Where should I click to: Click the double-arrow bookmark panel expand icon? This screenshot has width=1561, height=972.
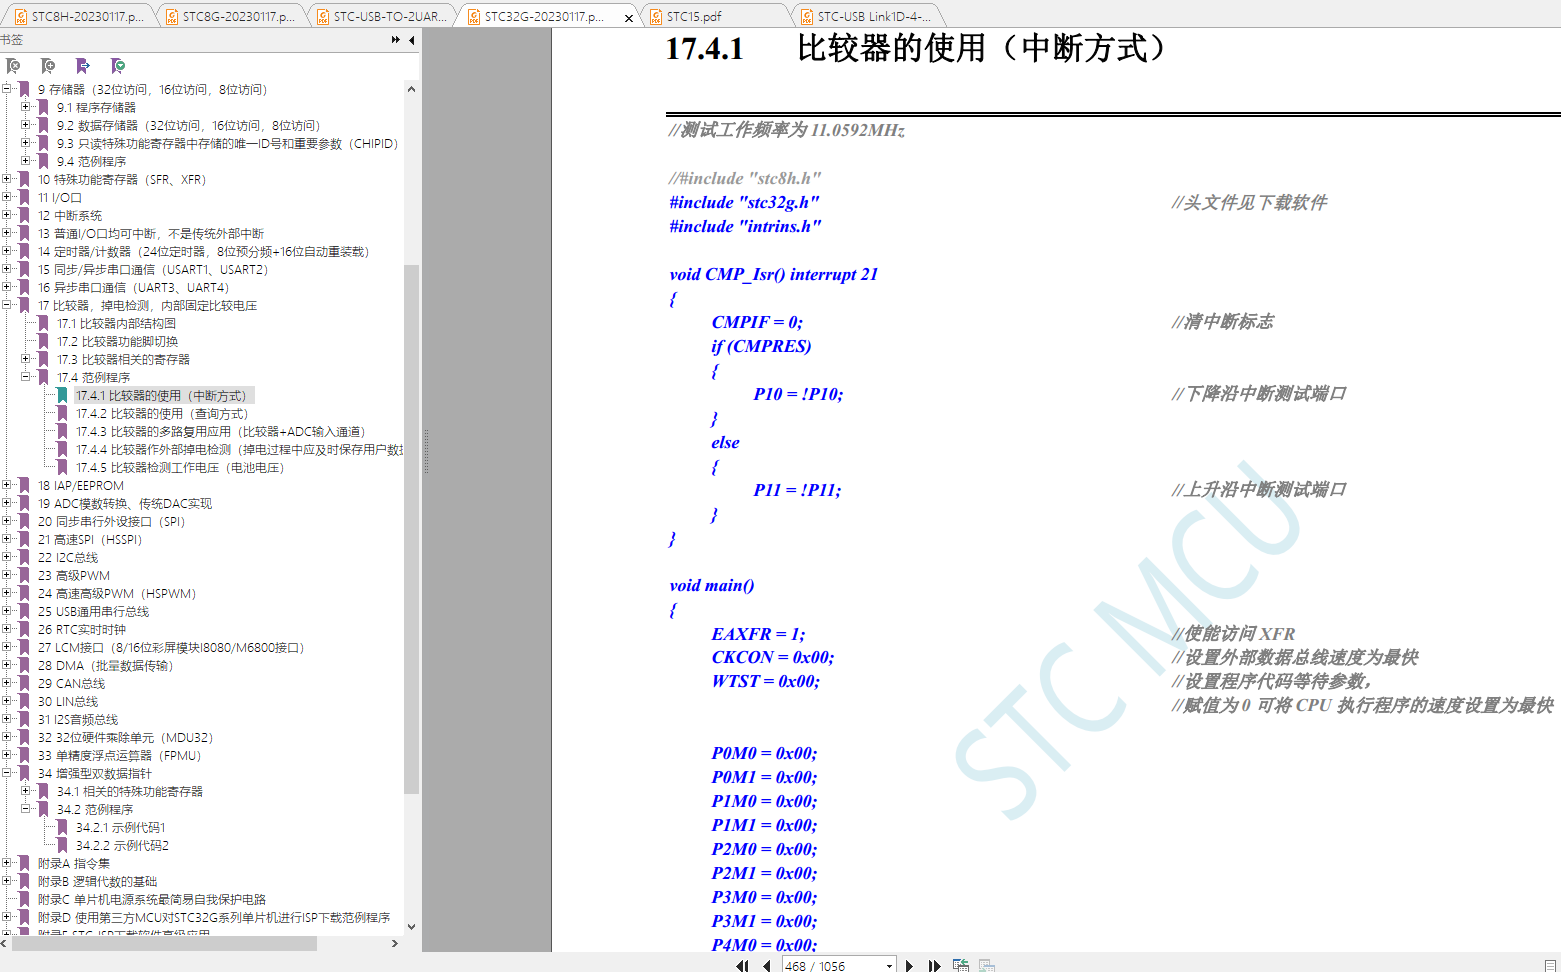(x=396, y=40)
